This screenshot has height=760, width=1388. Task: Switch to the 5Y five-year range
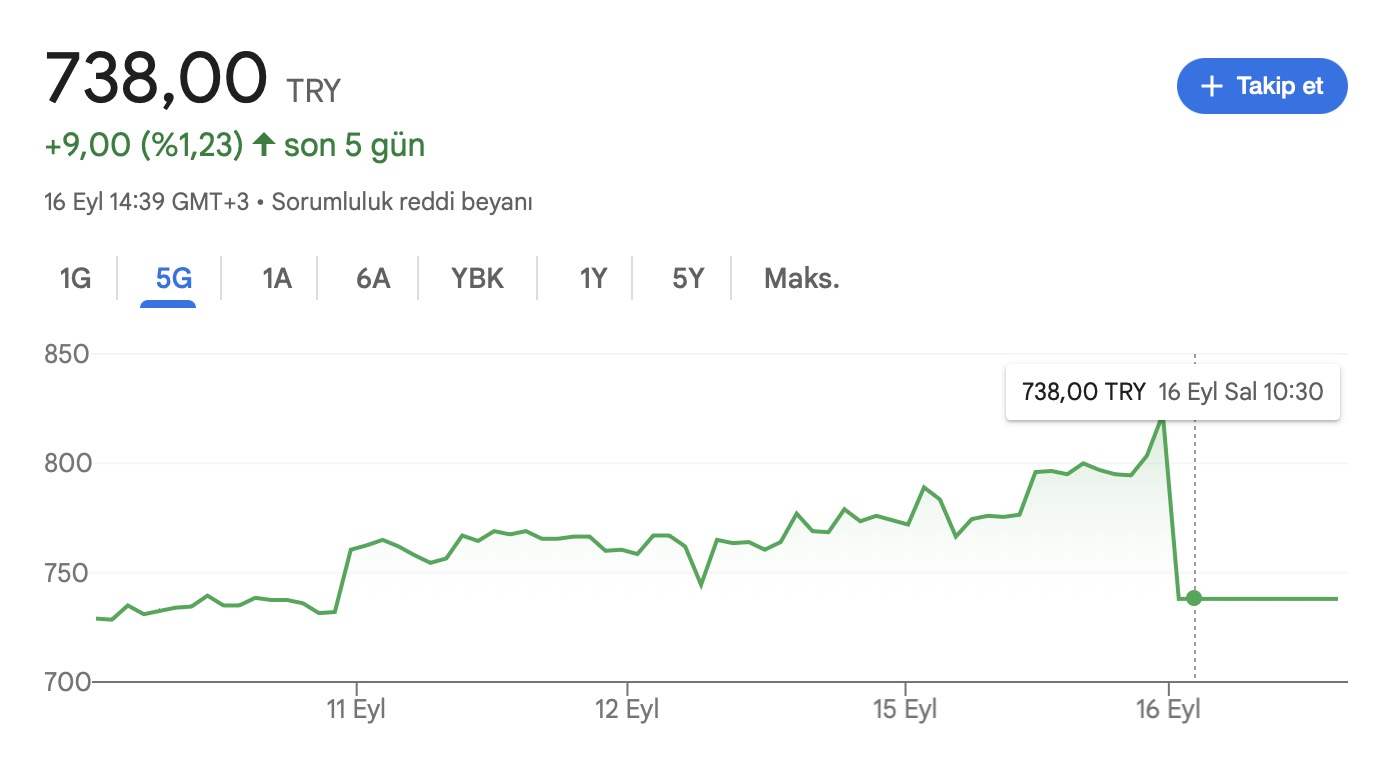click(x=685, y=278)
